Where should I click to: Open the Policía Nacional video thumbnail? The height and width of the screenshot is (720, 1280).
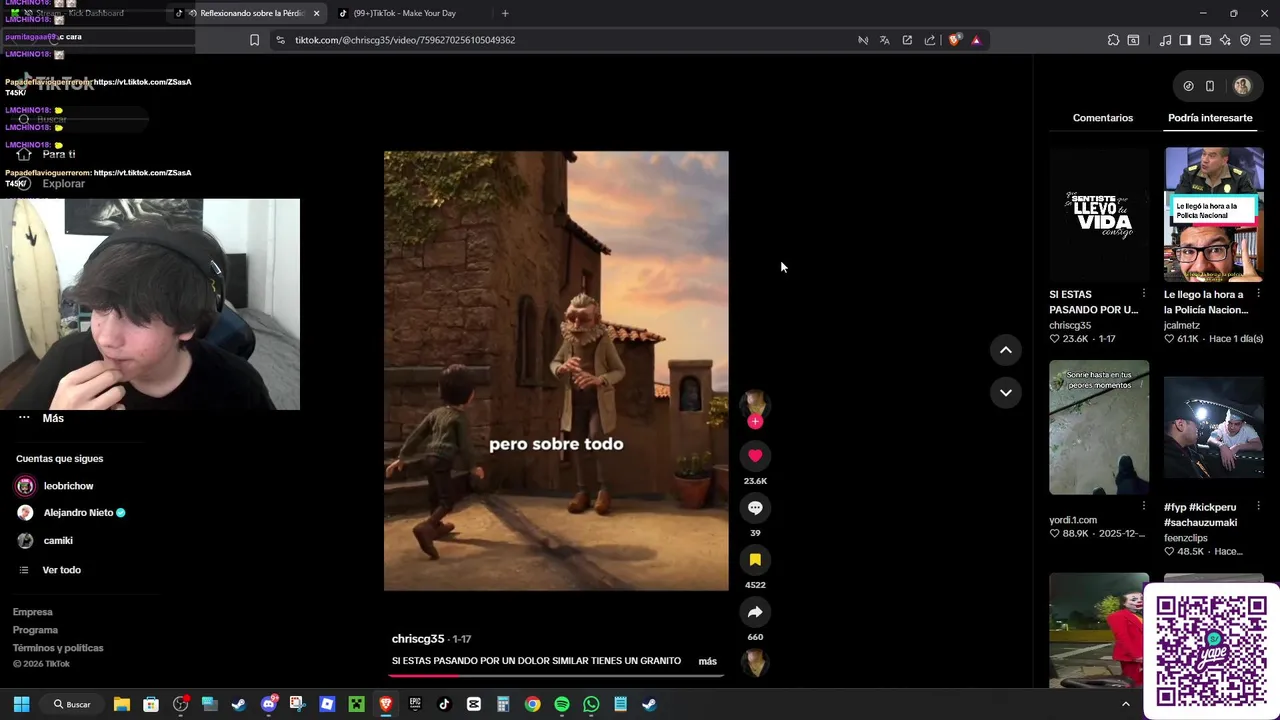point(1214,215)
